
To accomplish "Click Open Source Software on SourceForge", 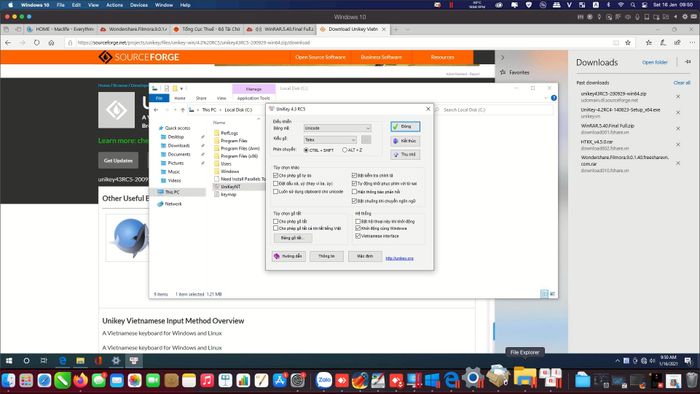I will coord(320,57).
